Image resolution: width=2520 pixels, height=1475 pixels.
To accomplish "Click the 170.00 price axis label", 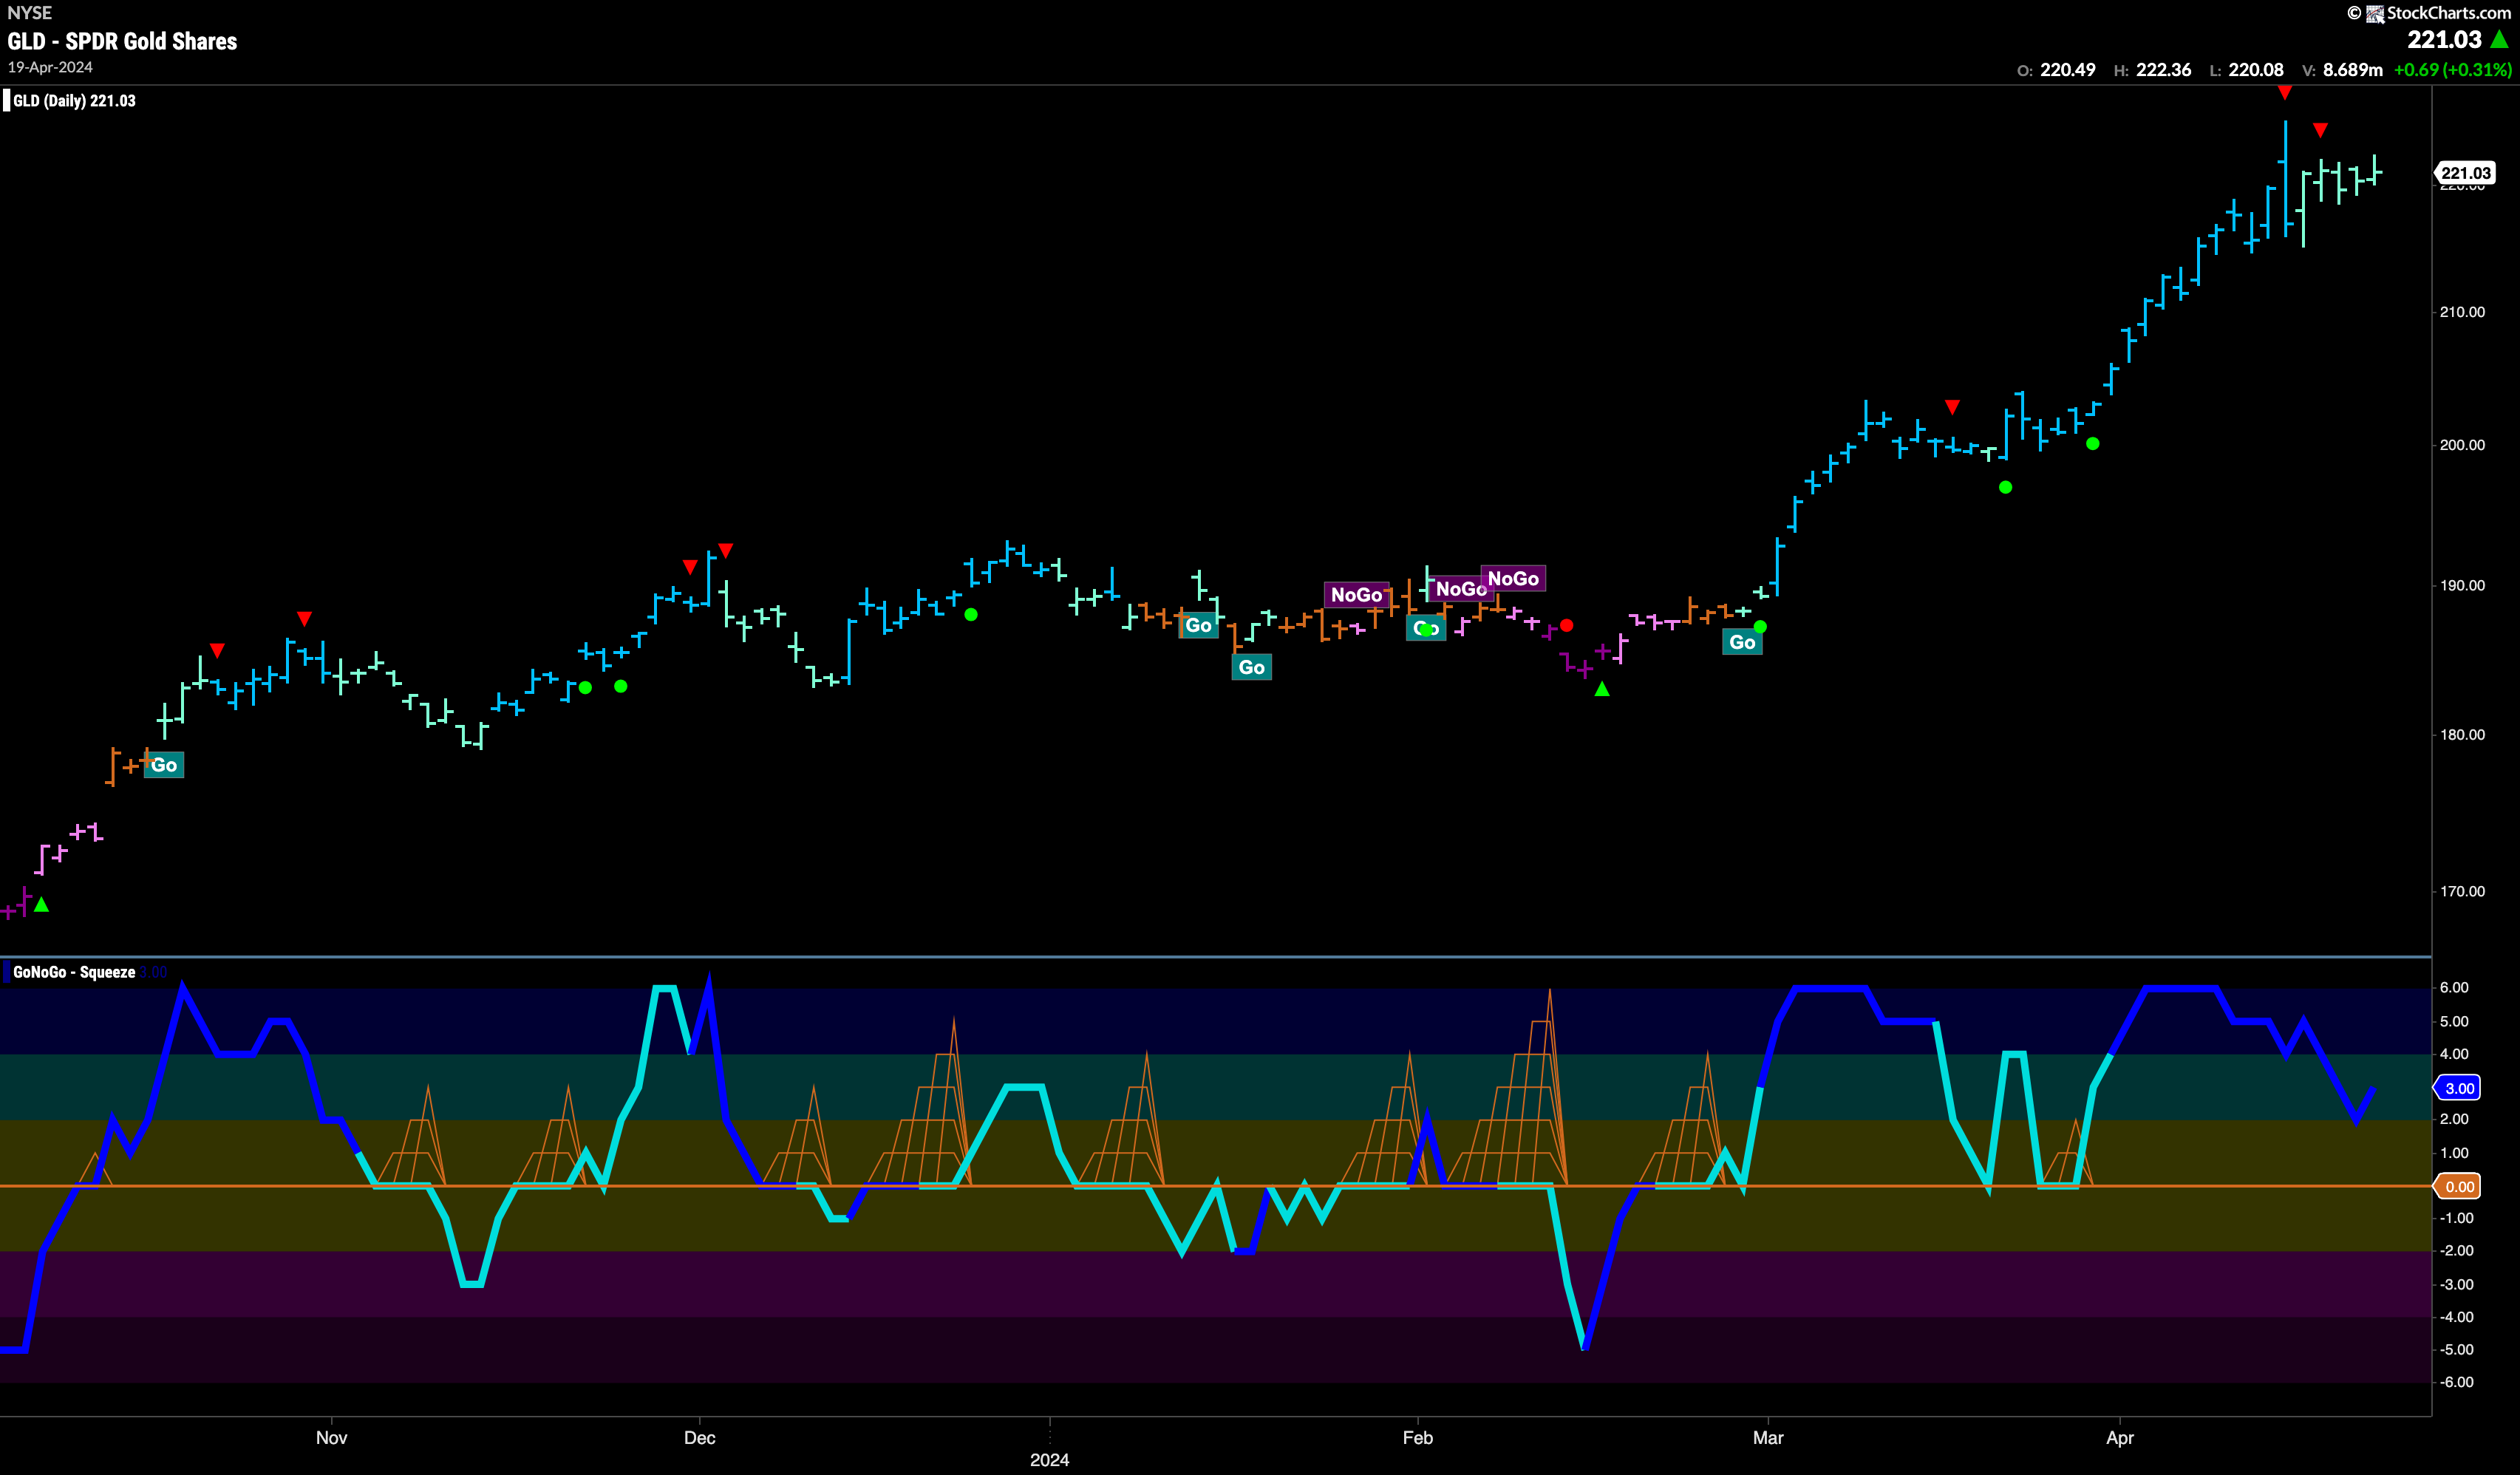I will point(2462,892).
